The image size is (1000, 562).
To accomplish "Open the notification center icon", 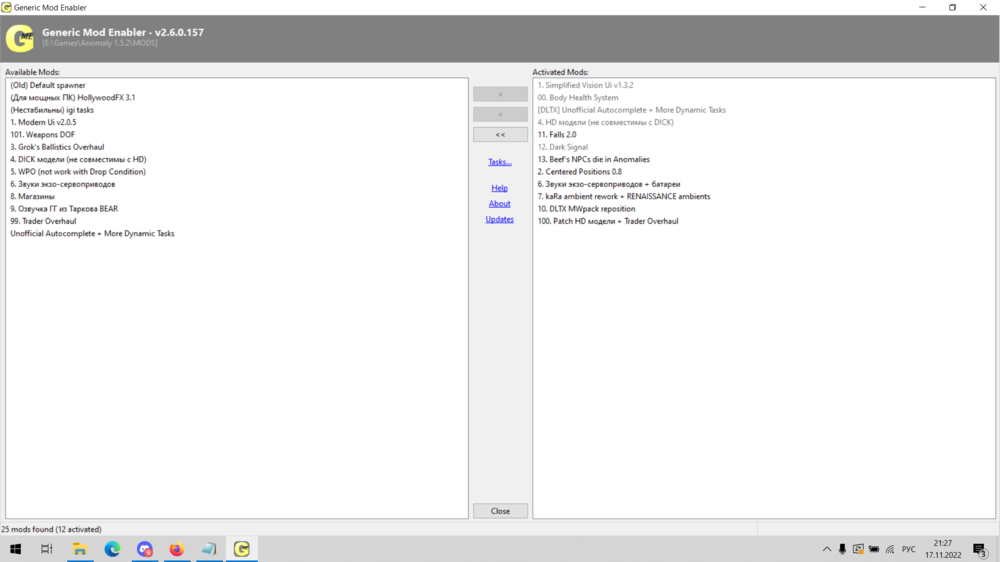I will point(979,549).
